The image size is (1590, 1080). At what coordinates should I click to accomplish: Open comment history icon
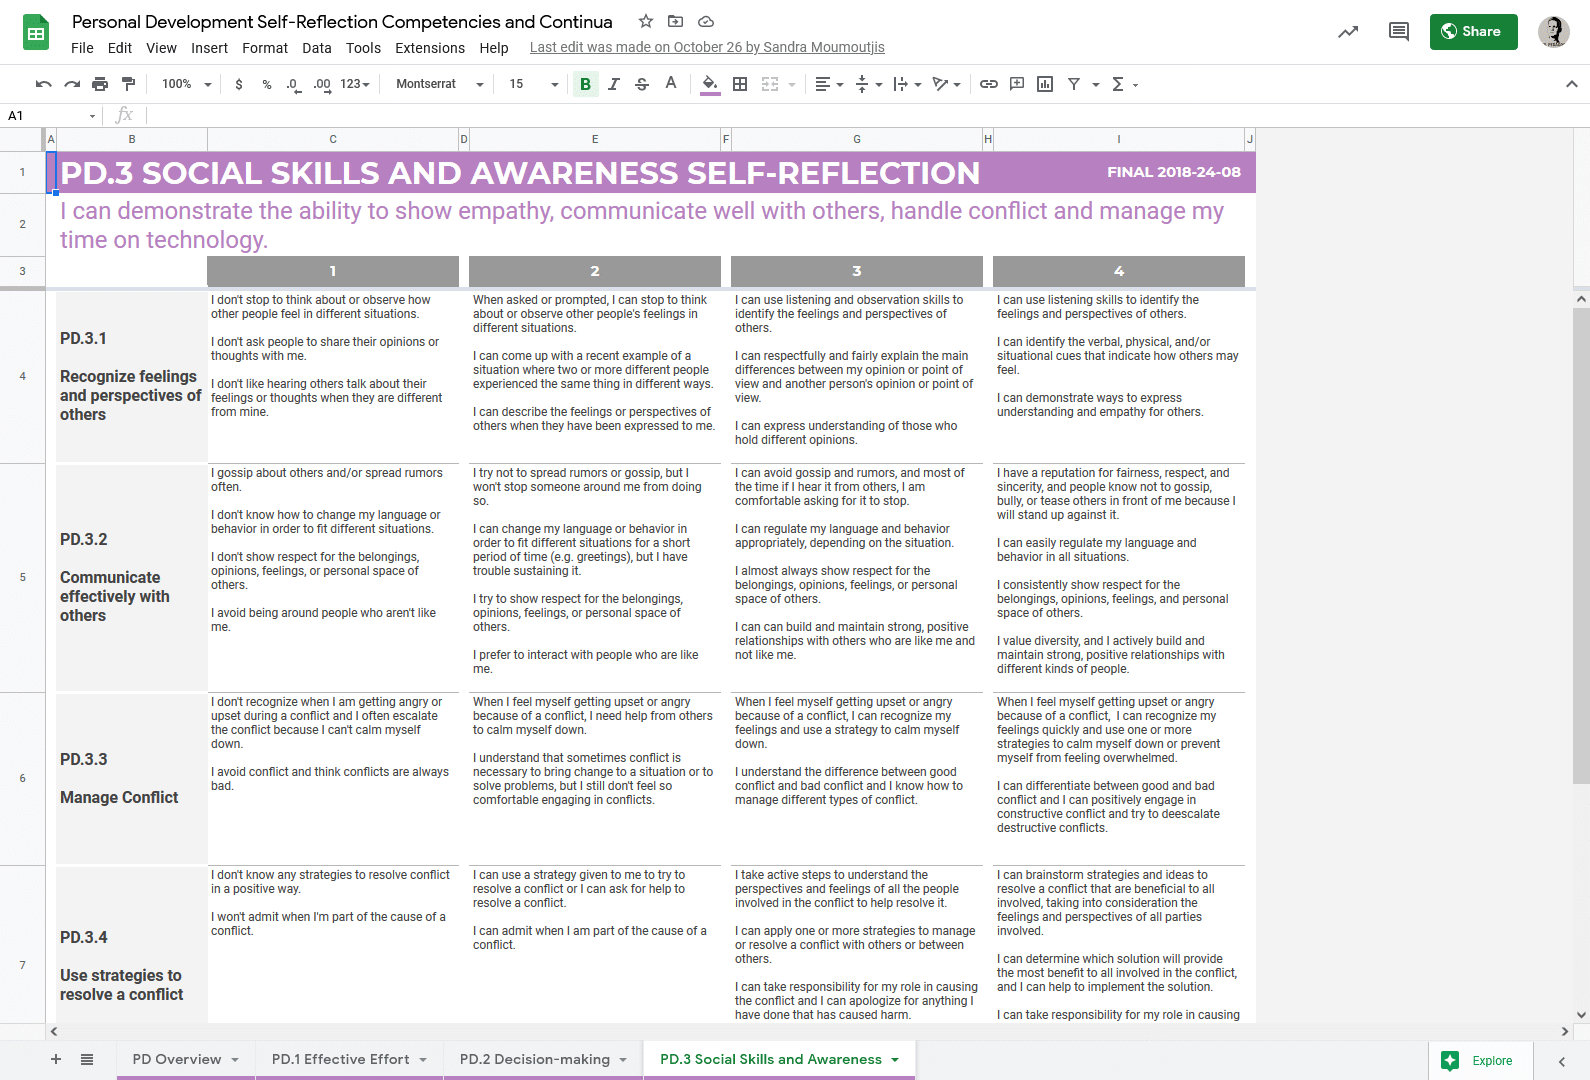click(x=1398, y=32)
